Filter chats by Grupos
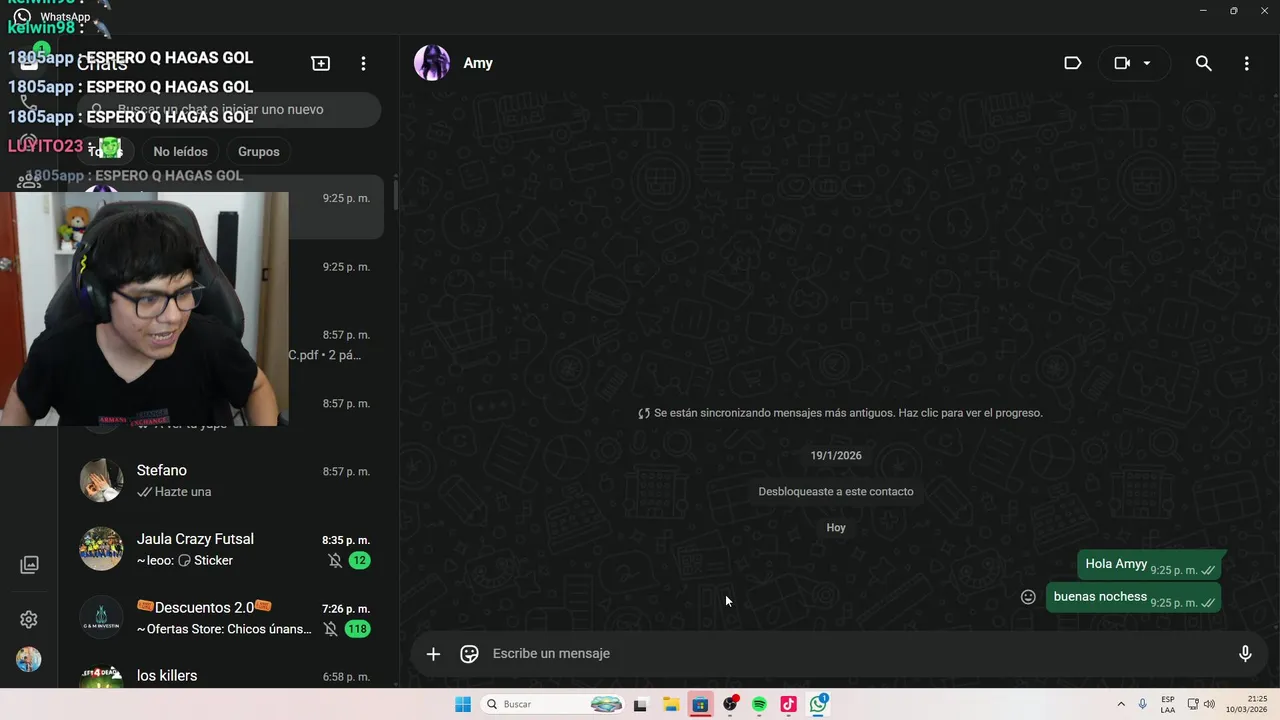Screen dimensions: 1280x720 click(x=259, y=152)
